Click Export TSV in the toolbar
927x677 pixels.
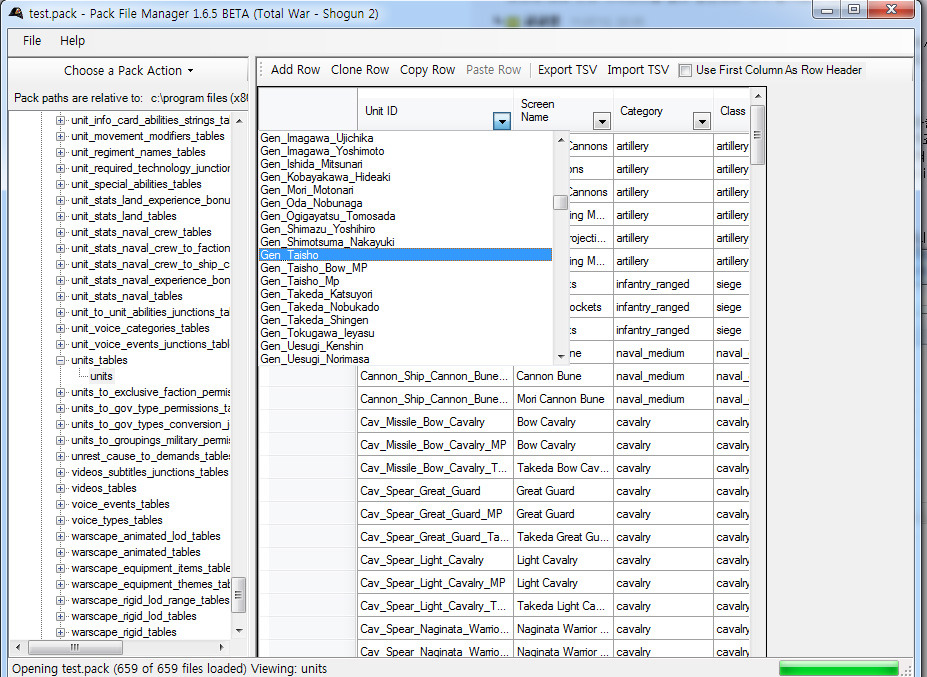567,70
